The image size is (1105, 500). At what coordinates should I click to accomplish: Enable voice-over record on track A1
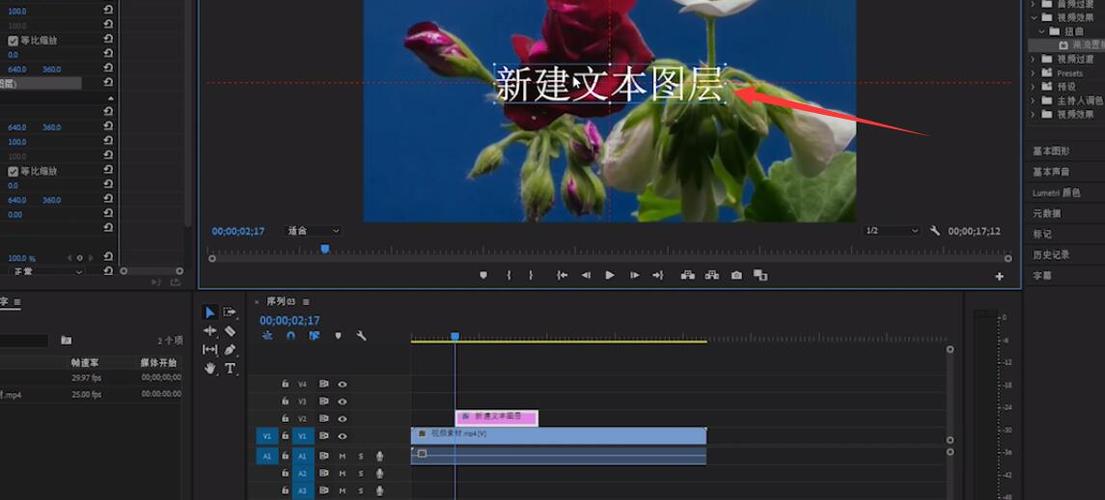pos(380,456)
